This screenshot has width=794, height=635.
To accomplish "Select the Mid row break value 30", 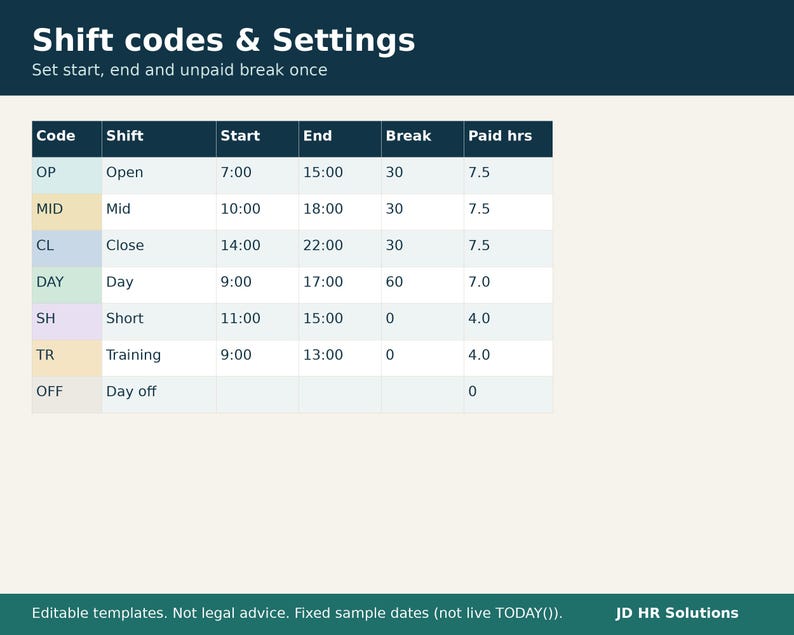I will pyautogui.click(x=422, y=212).
